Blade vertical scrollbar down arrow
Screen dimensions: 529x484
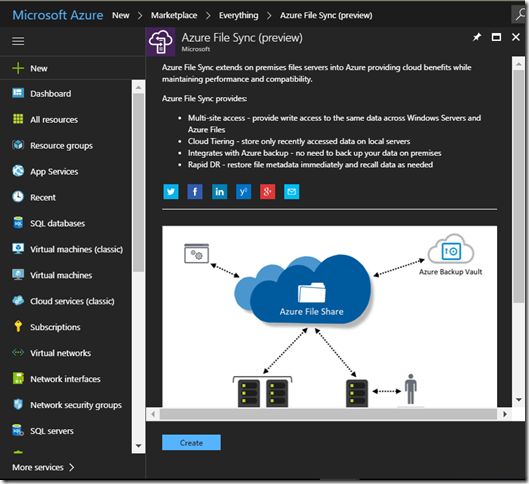519,400
